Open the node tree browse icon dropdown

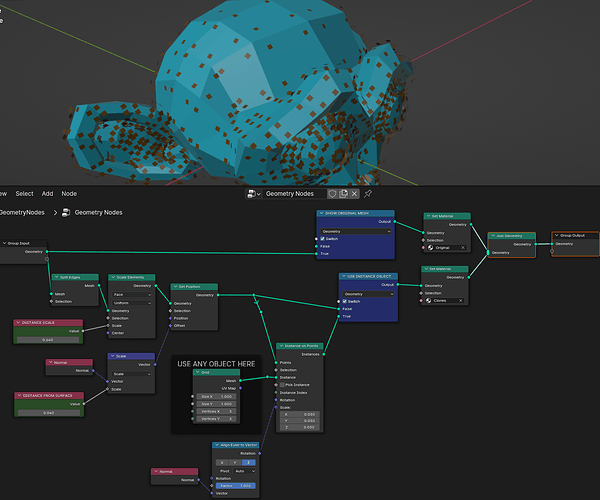(254, 194)
